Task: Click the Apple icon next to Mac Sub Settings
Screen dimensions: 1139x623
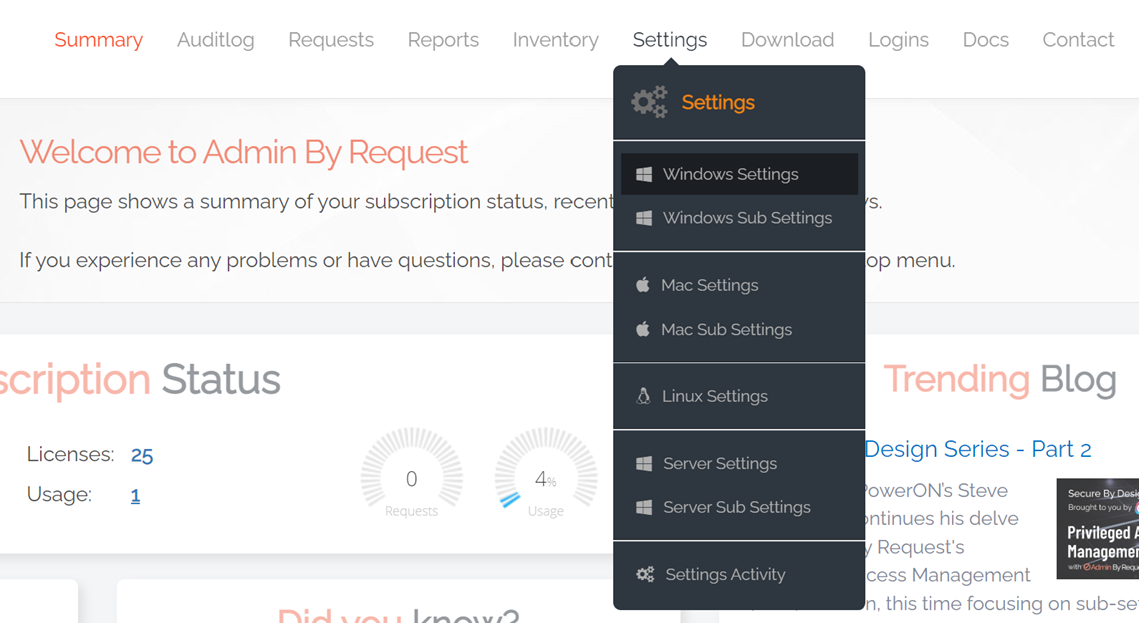Action: pos(643,329)
